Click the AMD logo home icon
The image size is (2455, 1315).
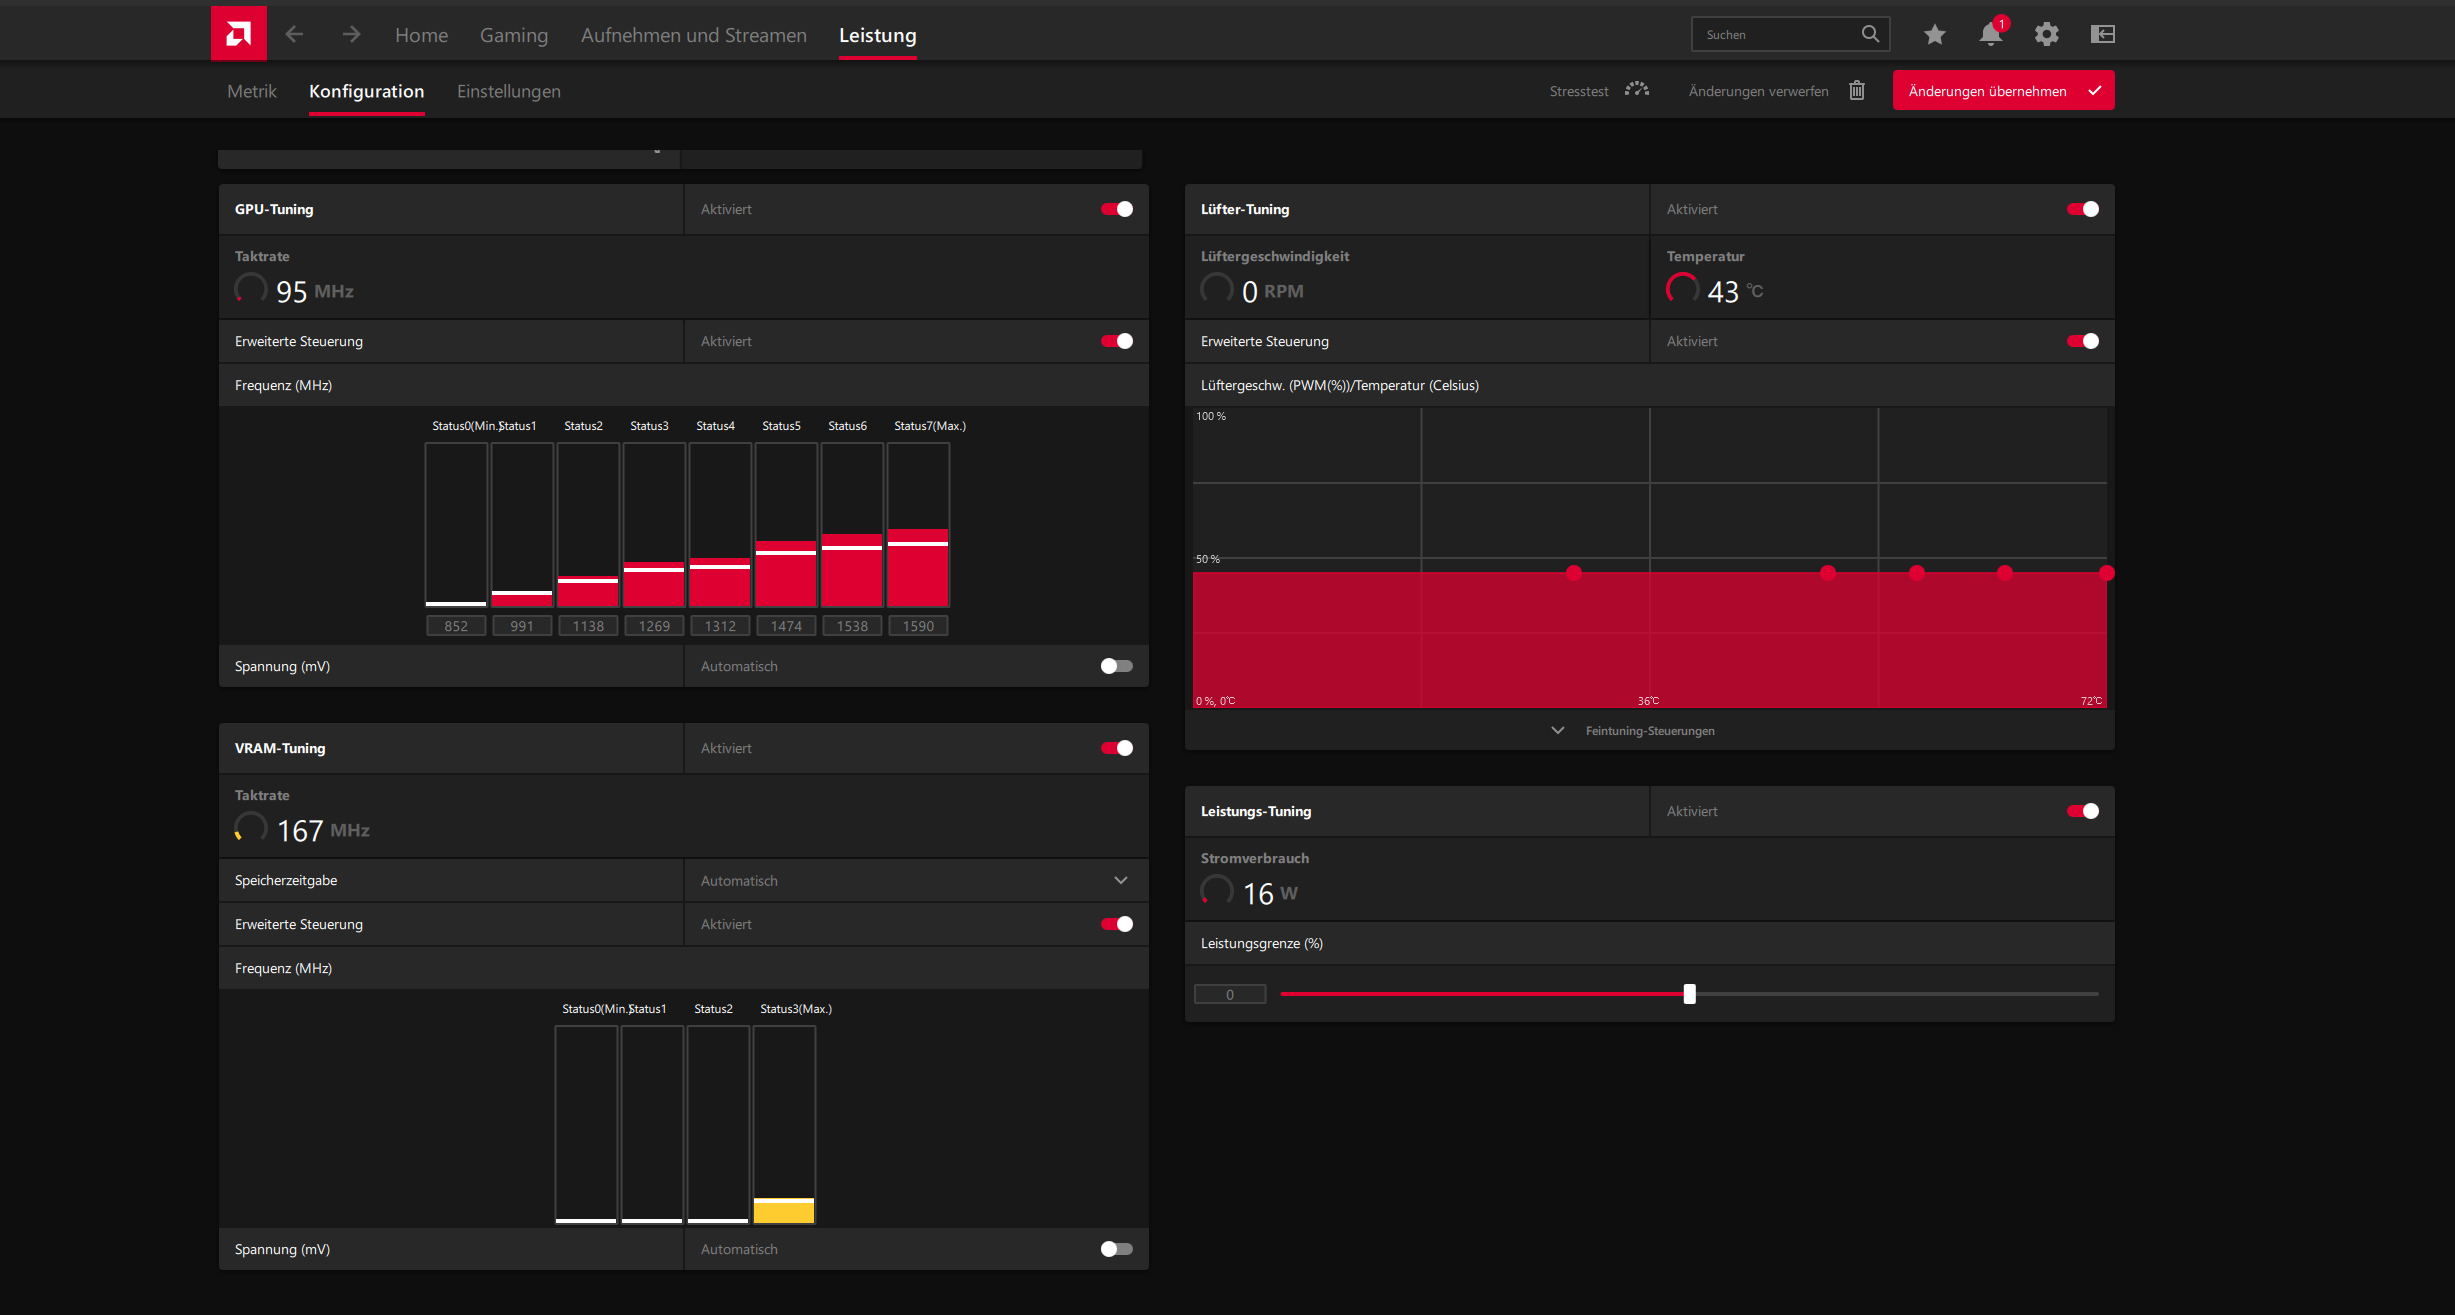(x=238, y=34)
